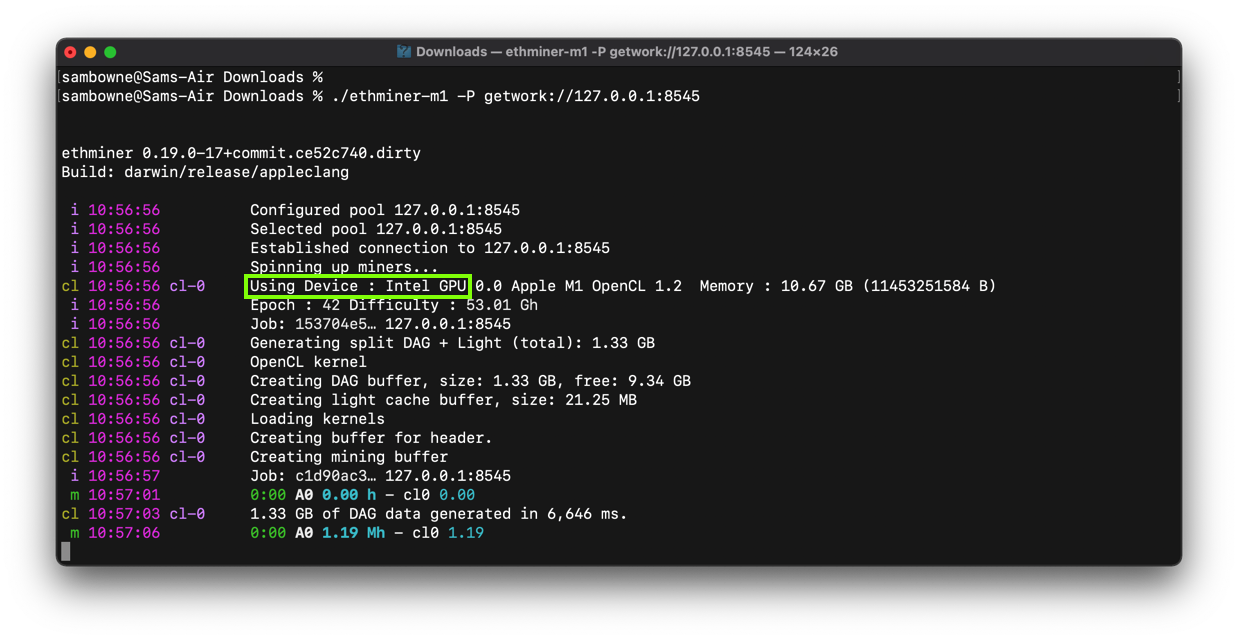Image resolution: width=1238 pixels, height=640 pixels.
Task: Click the green zoom window button
Action: pos(110,52)
